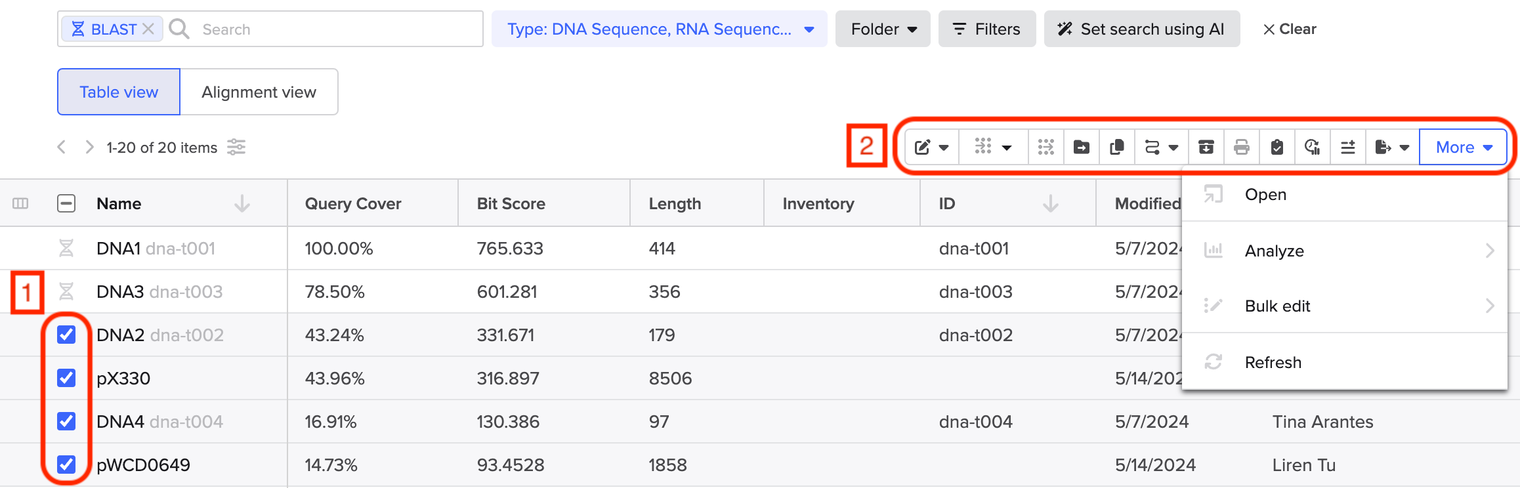This screenshot has height=488, width=1520.
Task: Click the move to folder icon
Action: [1081, 147]
